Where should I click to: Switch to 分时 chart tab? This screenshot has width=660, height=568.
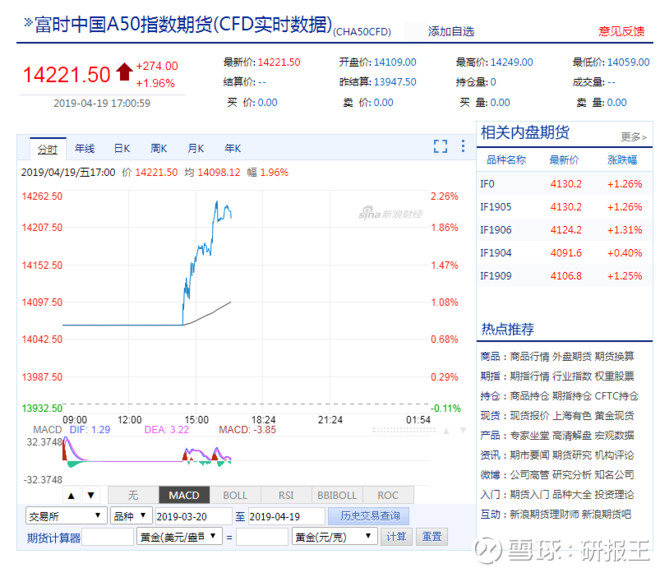point(48,149)
